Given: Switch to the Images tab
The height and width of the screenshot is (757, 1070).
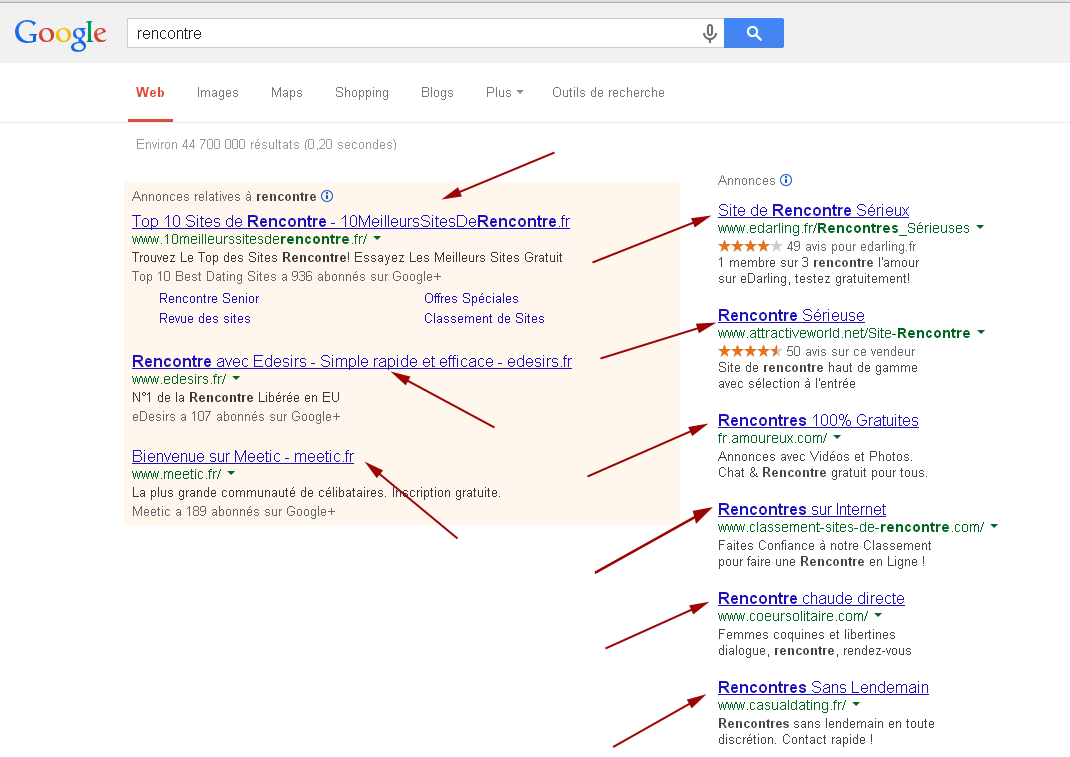Looking at the screenshot, I should click(218, 92).
